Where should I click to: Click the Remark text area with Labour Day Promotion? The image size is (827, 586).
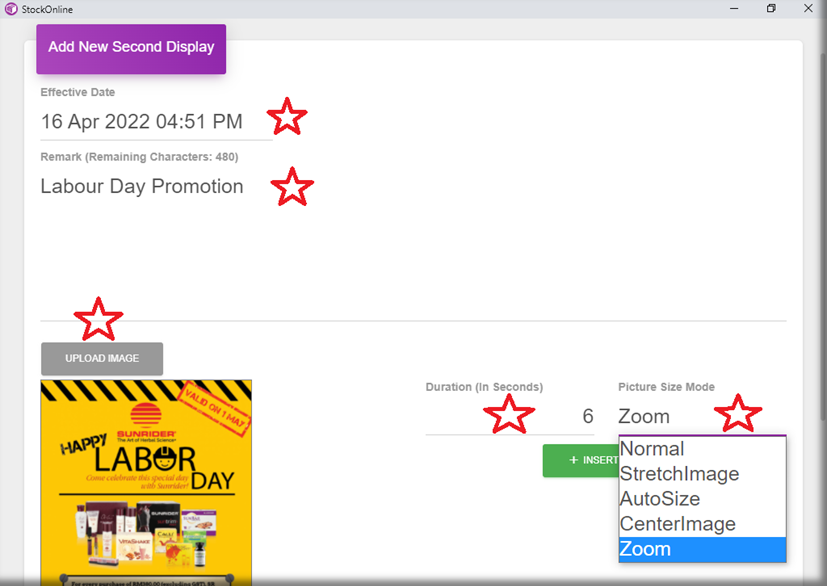coord(142,187)
